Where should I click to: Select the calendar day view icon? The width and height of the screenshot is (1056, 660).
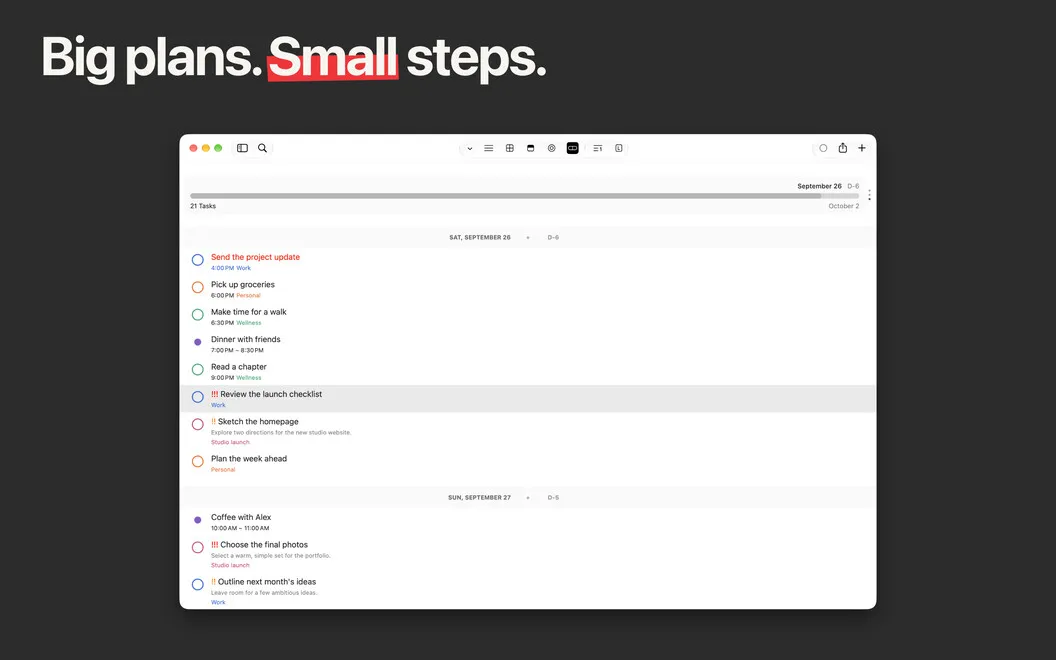tap(531, 148)
